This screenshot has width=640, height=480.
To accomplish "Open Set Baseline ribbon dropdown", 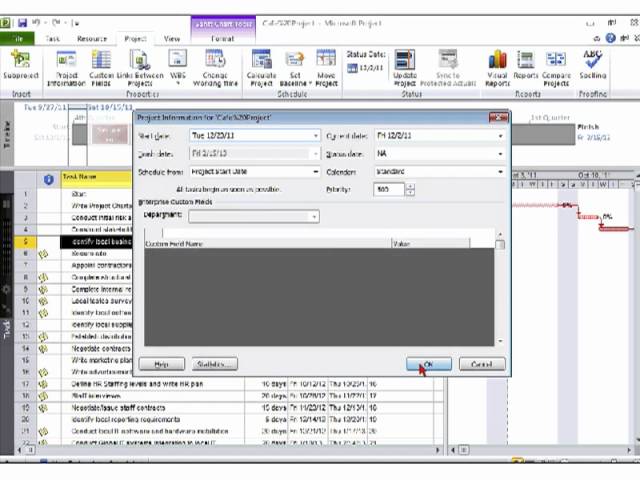I will (x=295, y=68).
